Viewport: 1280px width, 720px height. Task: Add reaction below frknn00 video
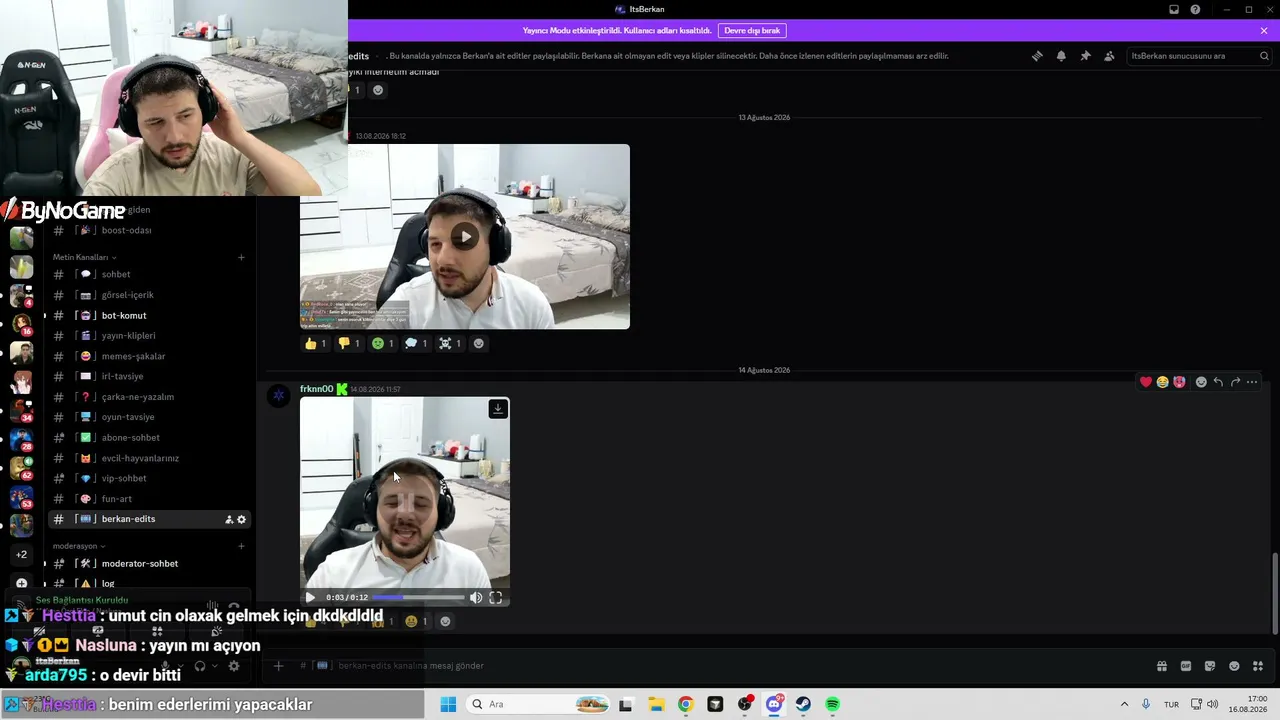pyautogui.click(x=445, y=621)
